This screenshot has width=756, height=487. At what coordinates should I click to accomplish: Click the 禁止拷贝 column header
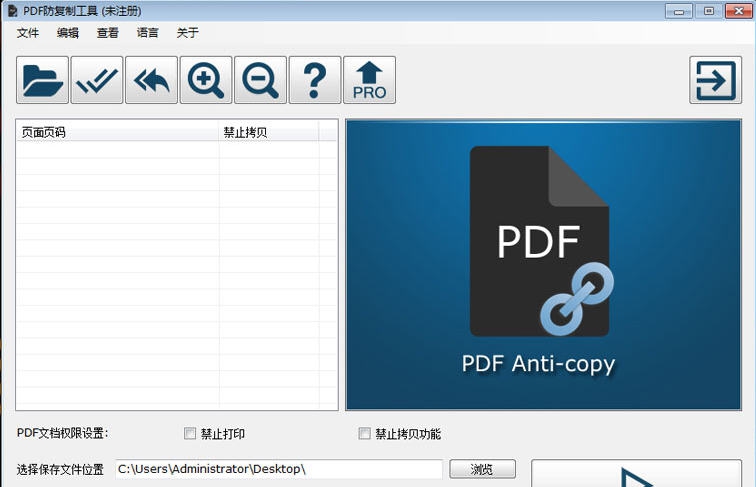[269, 132]
